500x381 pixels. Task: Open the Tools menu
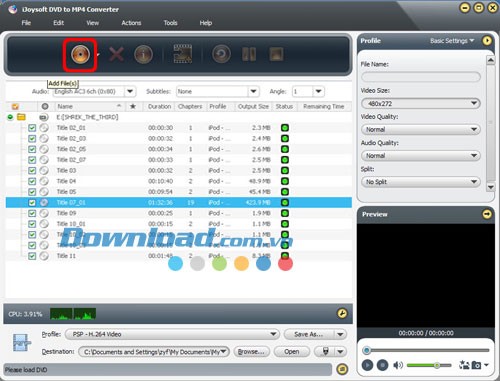coord(170,23)
